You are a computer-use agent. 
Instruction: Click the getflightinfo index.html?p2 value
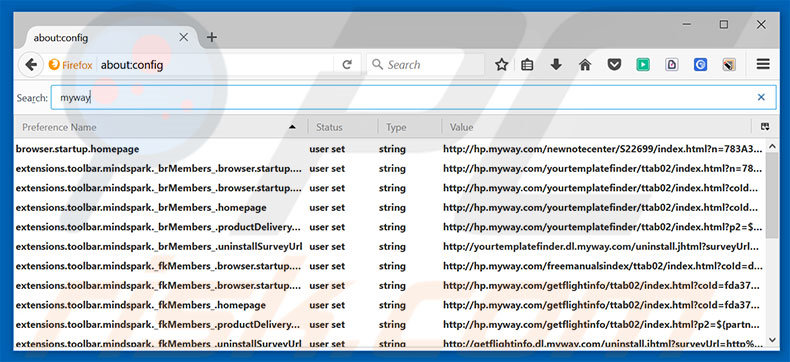point(602,325)
